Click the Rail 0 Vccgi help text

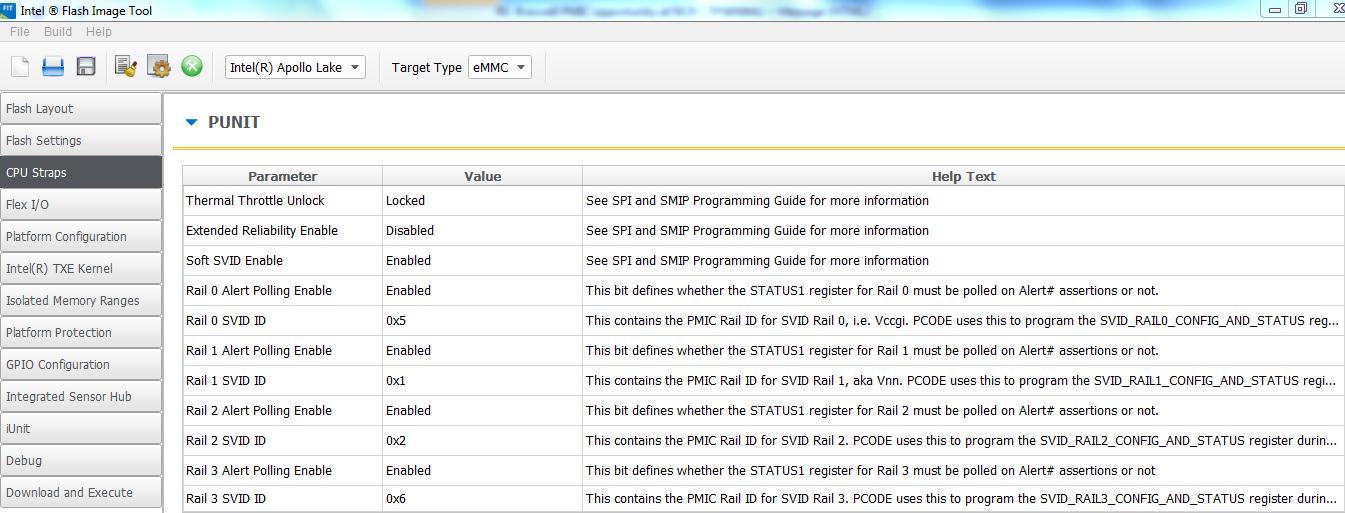963,321
